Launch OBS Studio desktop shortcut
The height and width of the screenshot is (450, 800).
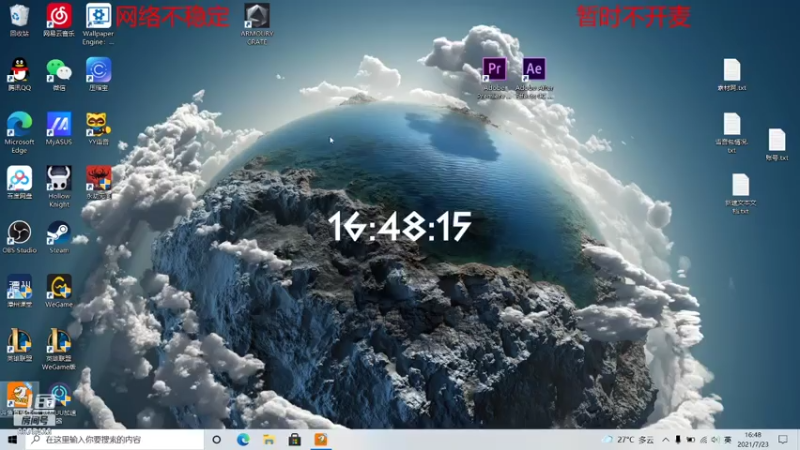pyautogui.click(x=19, y=237)
